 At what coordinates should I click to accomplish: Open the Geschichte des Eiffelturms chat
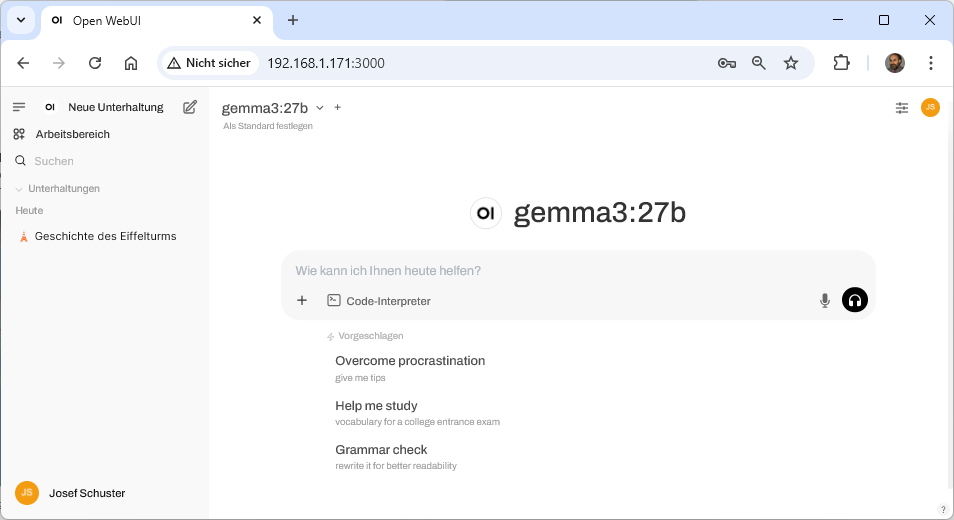tap(105, 236)
